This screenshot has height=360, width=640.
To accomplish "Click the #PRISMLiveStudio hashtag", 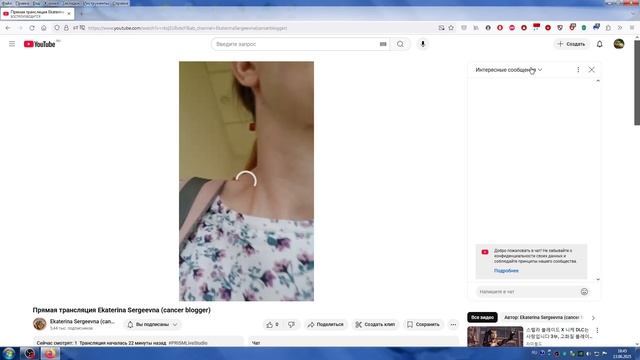I will (188, 343).
